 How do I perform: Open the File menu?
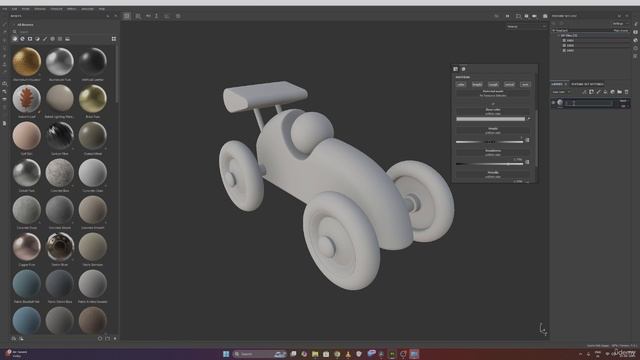(4, 9)
